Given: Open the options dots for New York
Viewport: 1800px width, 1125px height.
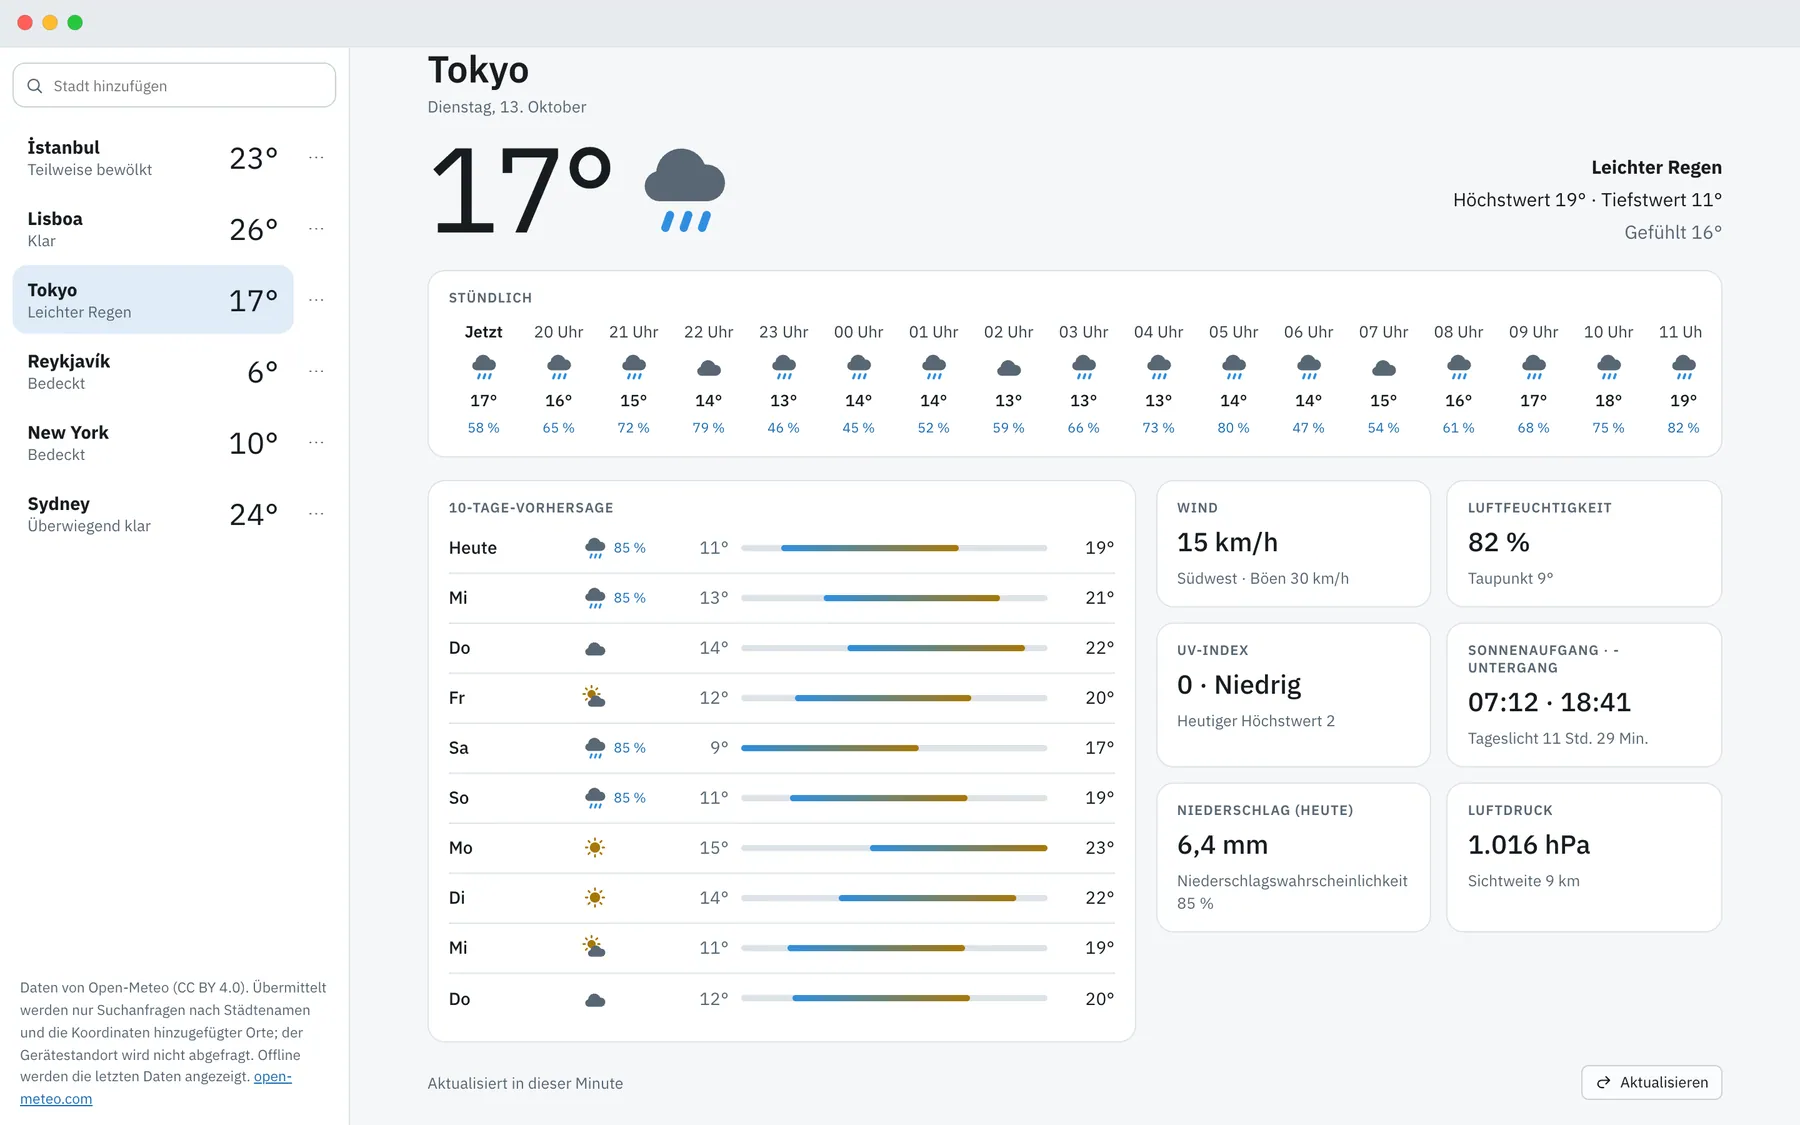Looking at the screenshot, I should coord(316,442).
